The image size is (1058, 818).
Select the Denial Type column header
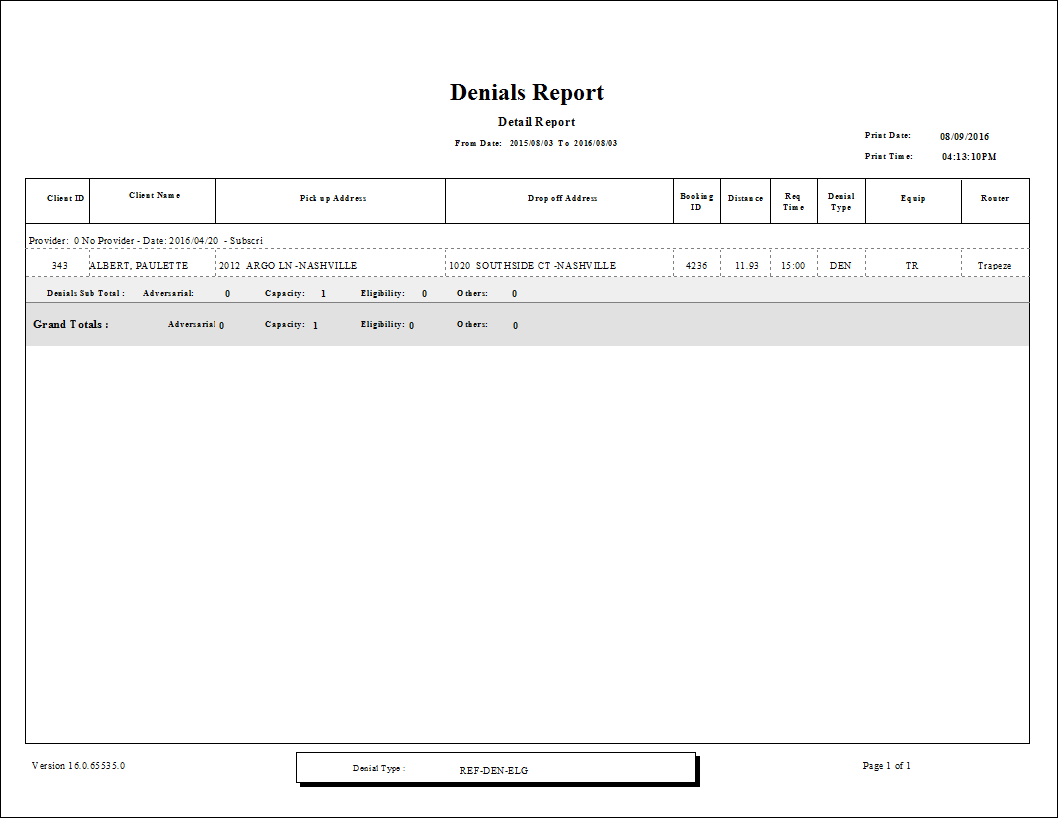click(840, 201)
